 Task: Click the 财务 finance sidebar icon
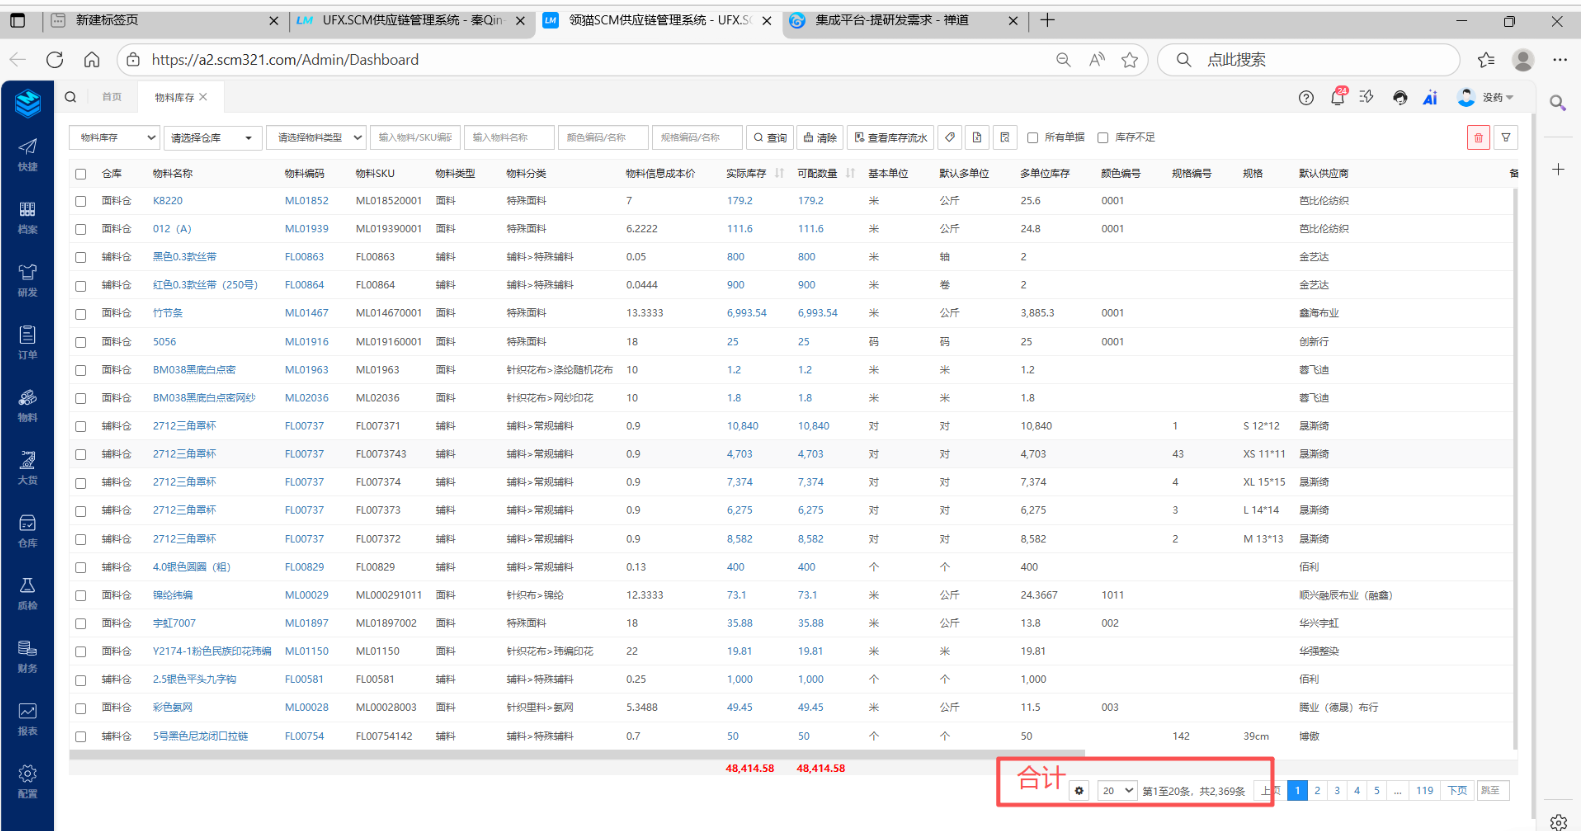coord(27,655)
